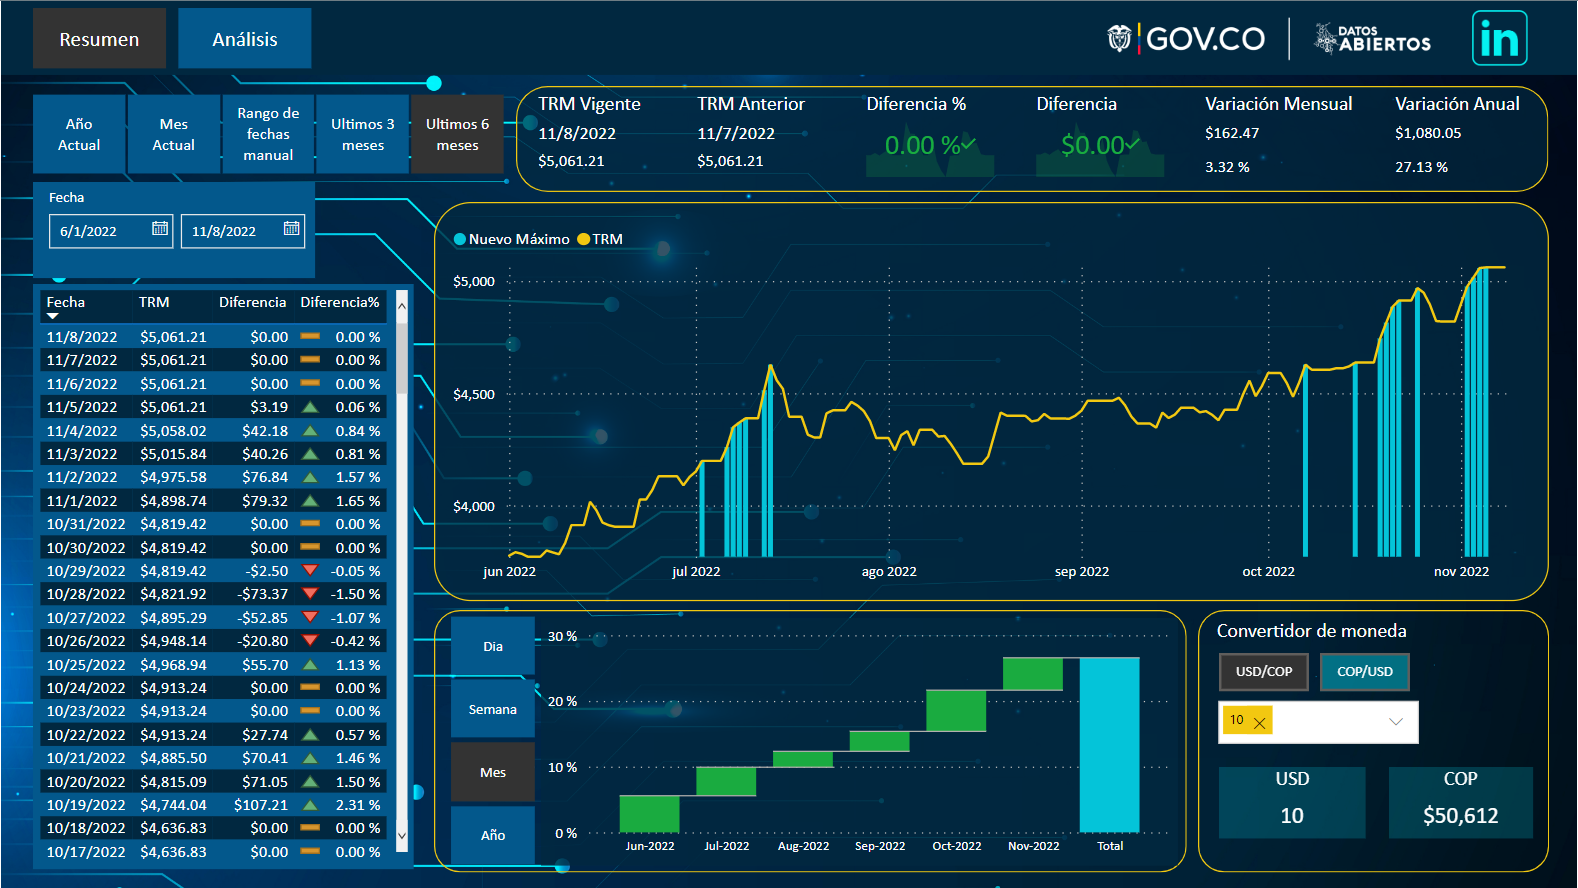Select the Semana grouping button
The image size is (1578, 888).
tap(493, 710)
